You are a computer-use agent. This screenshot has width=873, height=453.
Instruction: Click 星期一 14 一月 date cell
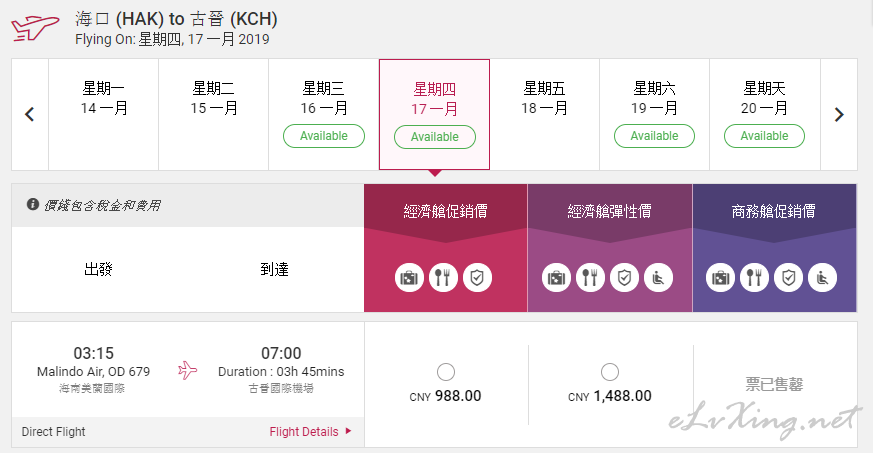(104, 115)
